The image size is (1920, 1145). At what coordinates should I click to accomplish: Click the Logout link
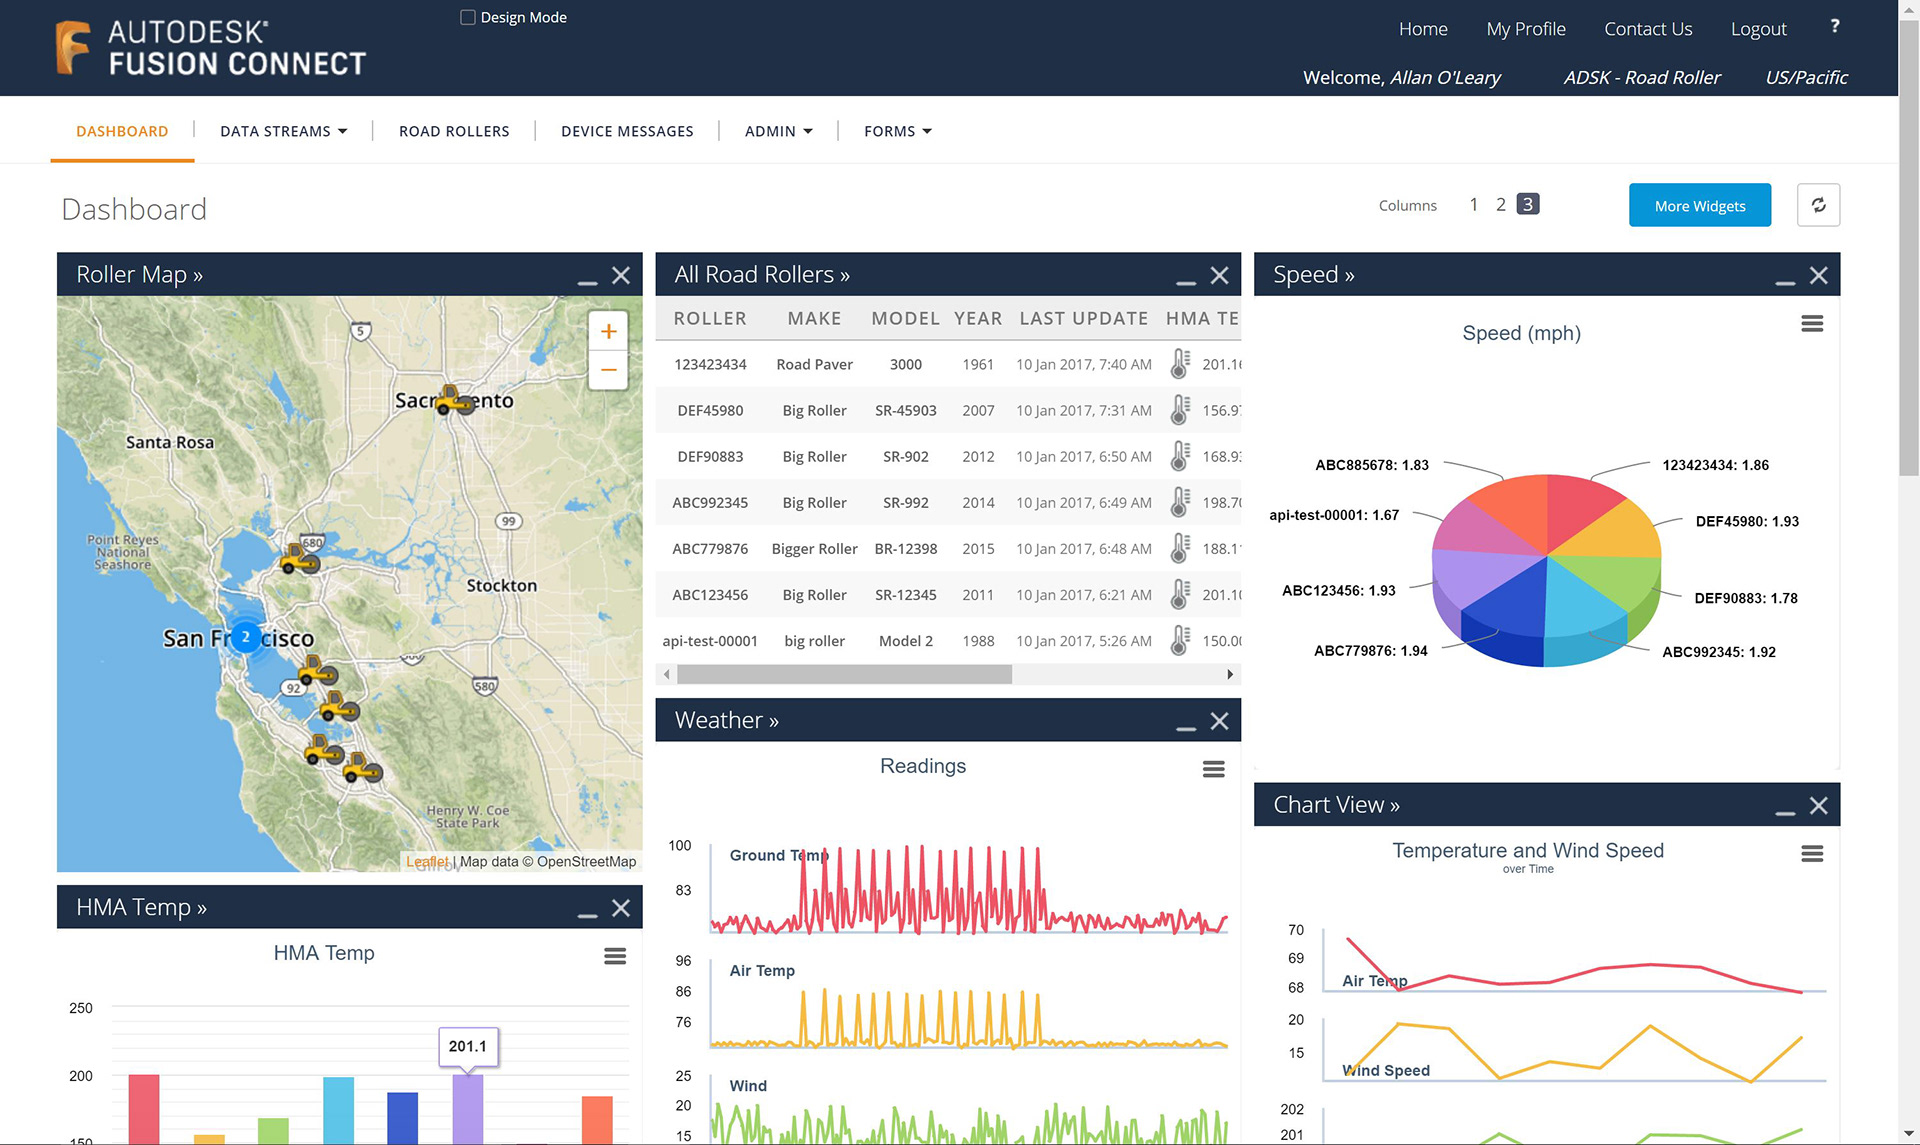tap(1758, 29)
